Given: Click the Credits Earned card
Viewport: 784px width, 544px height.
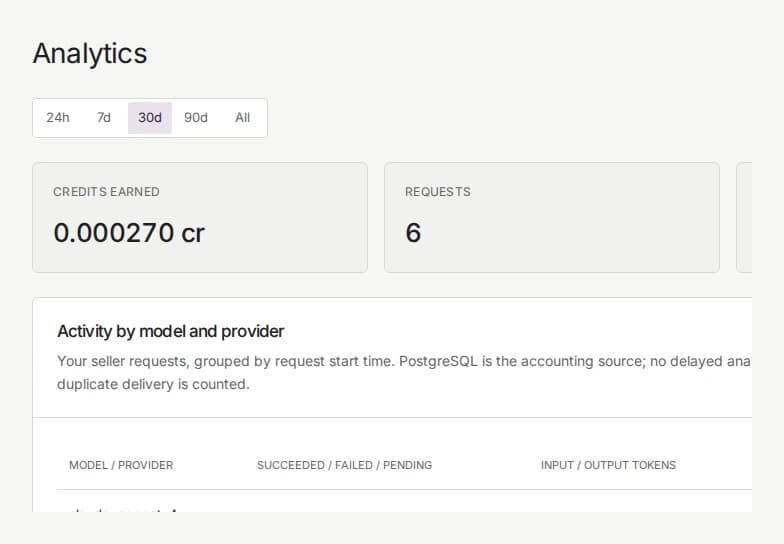Looking at the screenshot, I should [x=200, y=218].
